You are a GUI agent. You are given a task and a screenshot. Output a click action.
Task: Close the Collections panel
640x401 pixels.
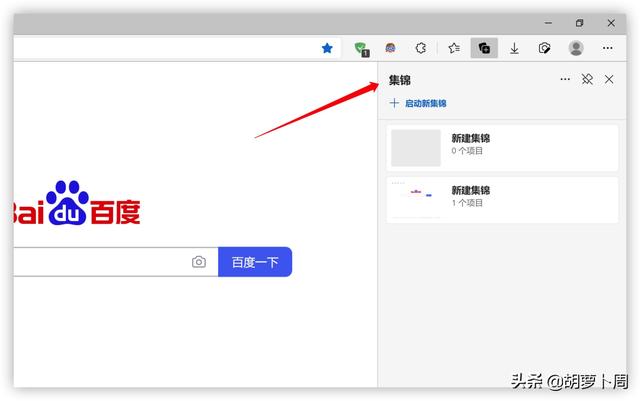(609, 79)
